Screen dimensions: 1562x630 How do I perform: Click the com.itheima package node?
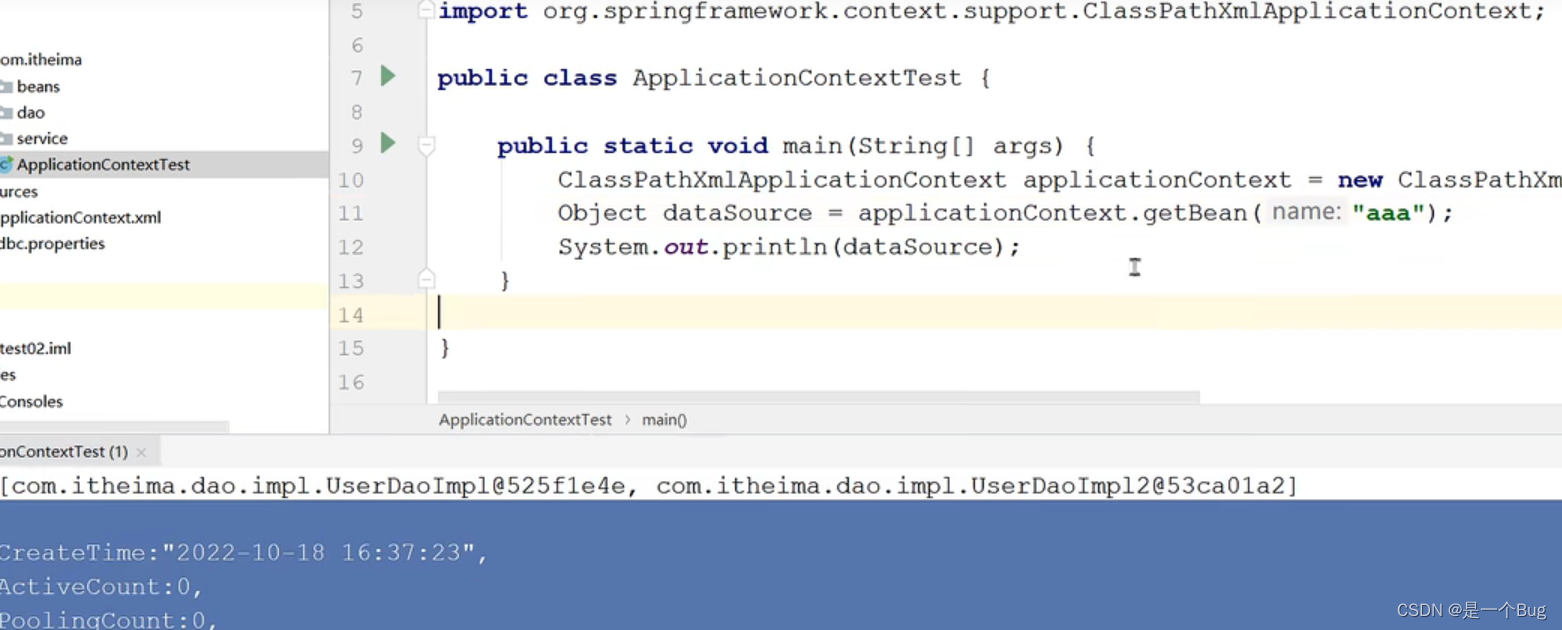pyautogui.click(x=41, y=59)
